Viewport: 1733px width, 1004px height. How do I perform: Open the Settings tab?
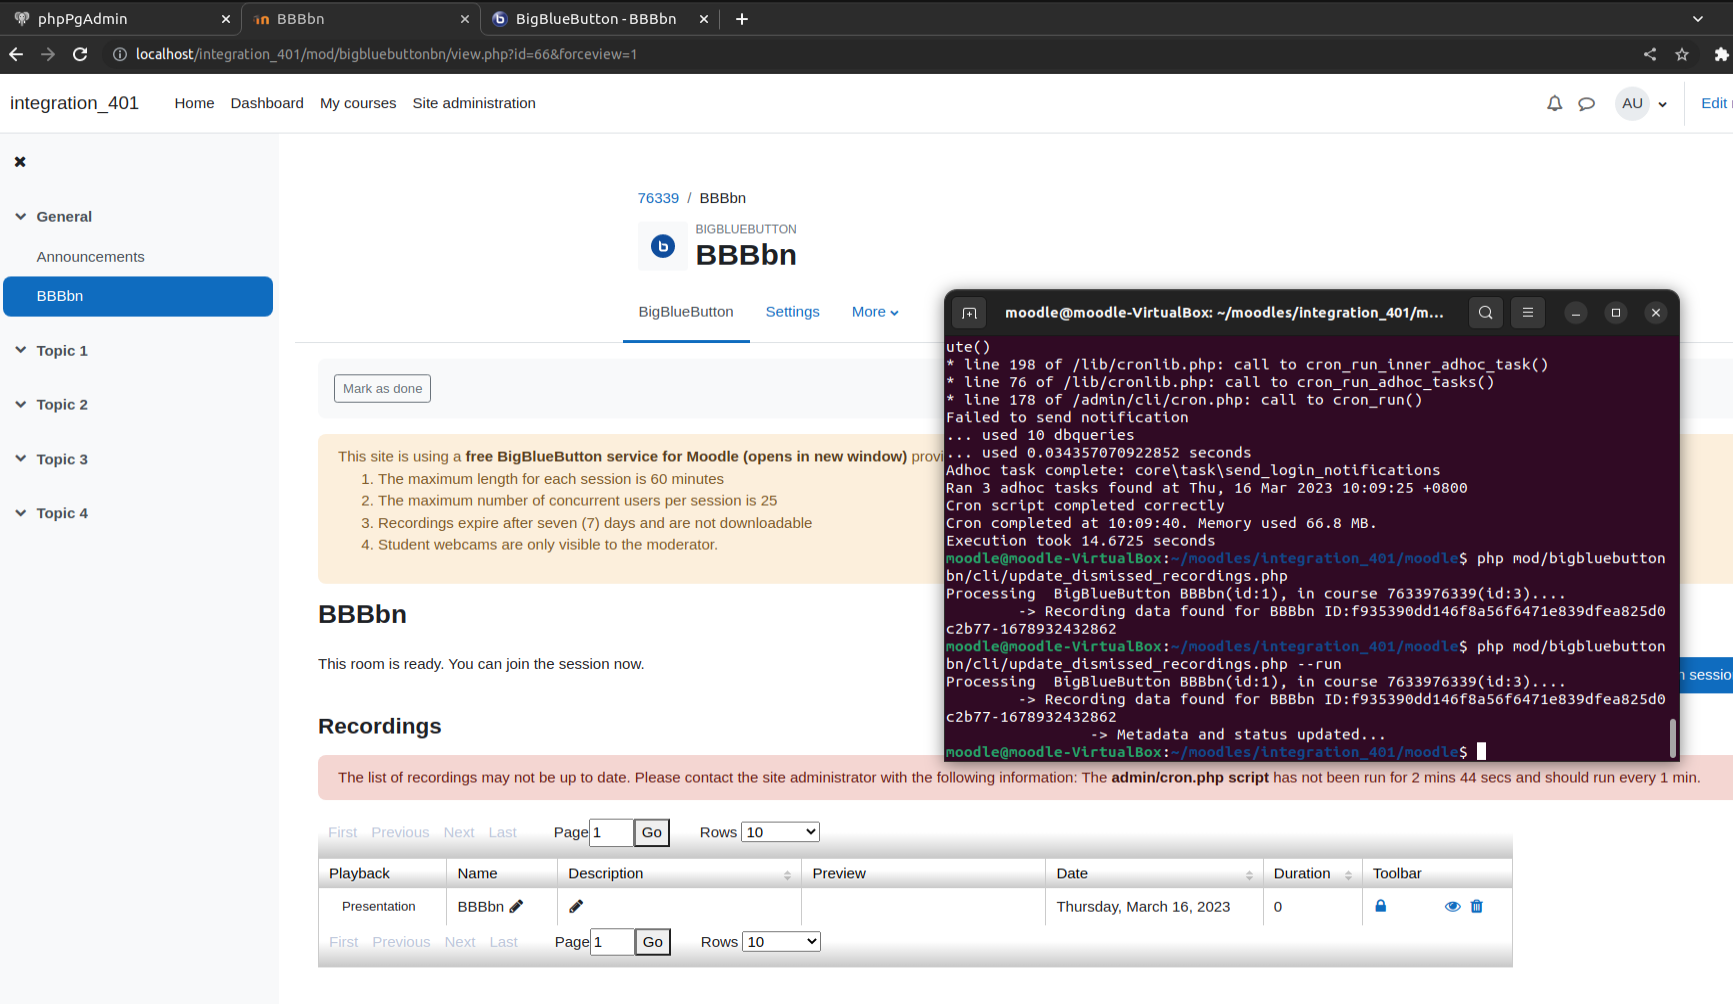point(792,312)
